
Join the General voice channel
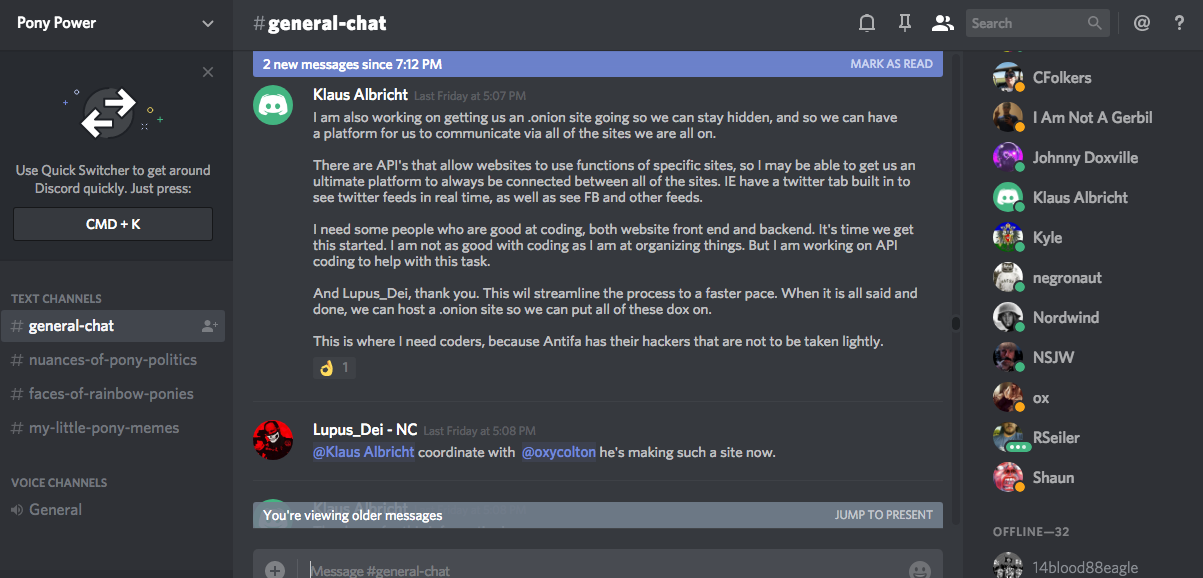tap(56, 510)
